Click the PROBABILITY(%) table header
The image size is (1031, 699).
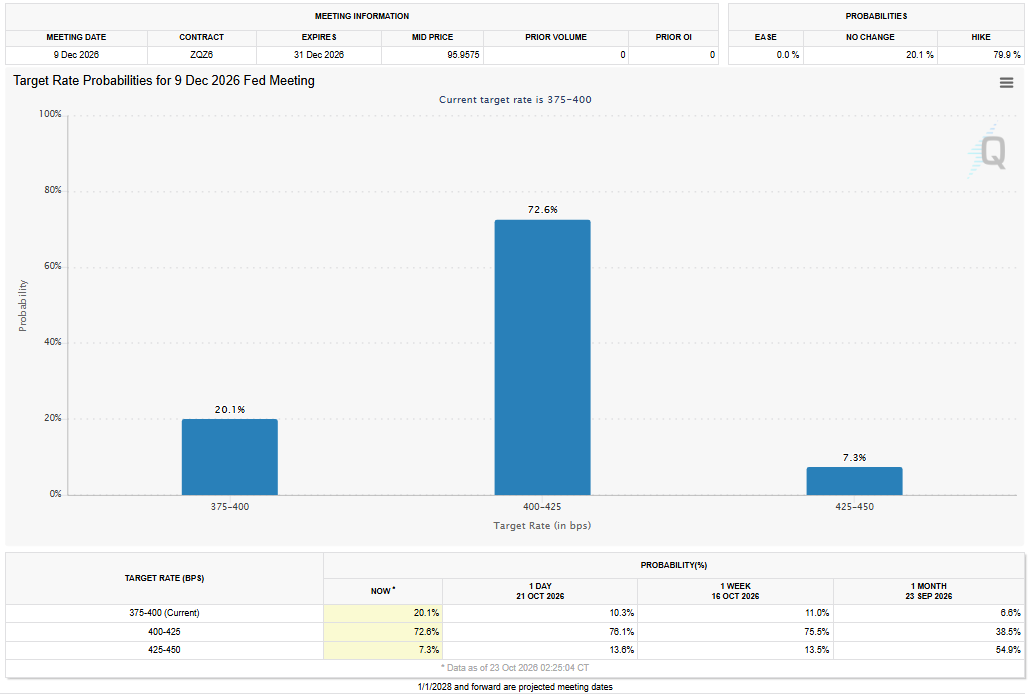coord(673,566)
